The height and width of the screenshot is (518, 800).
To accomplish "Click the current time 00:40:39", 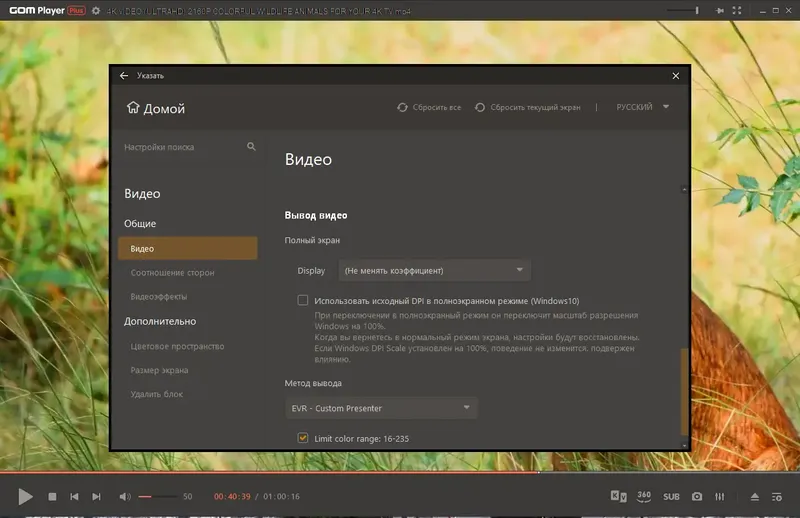I will pyautogui.click(x=232, y=497).
